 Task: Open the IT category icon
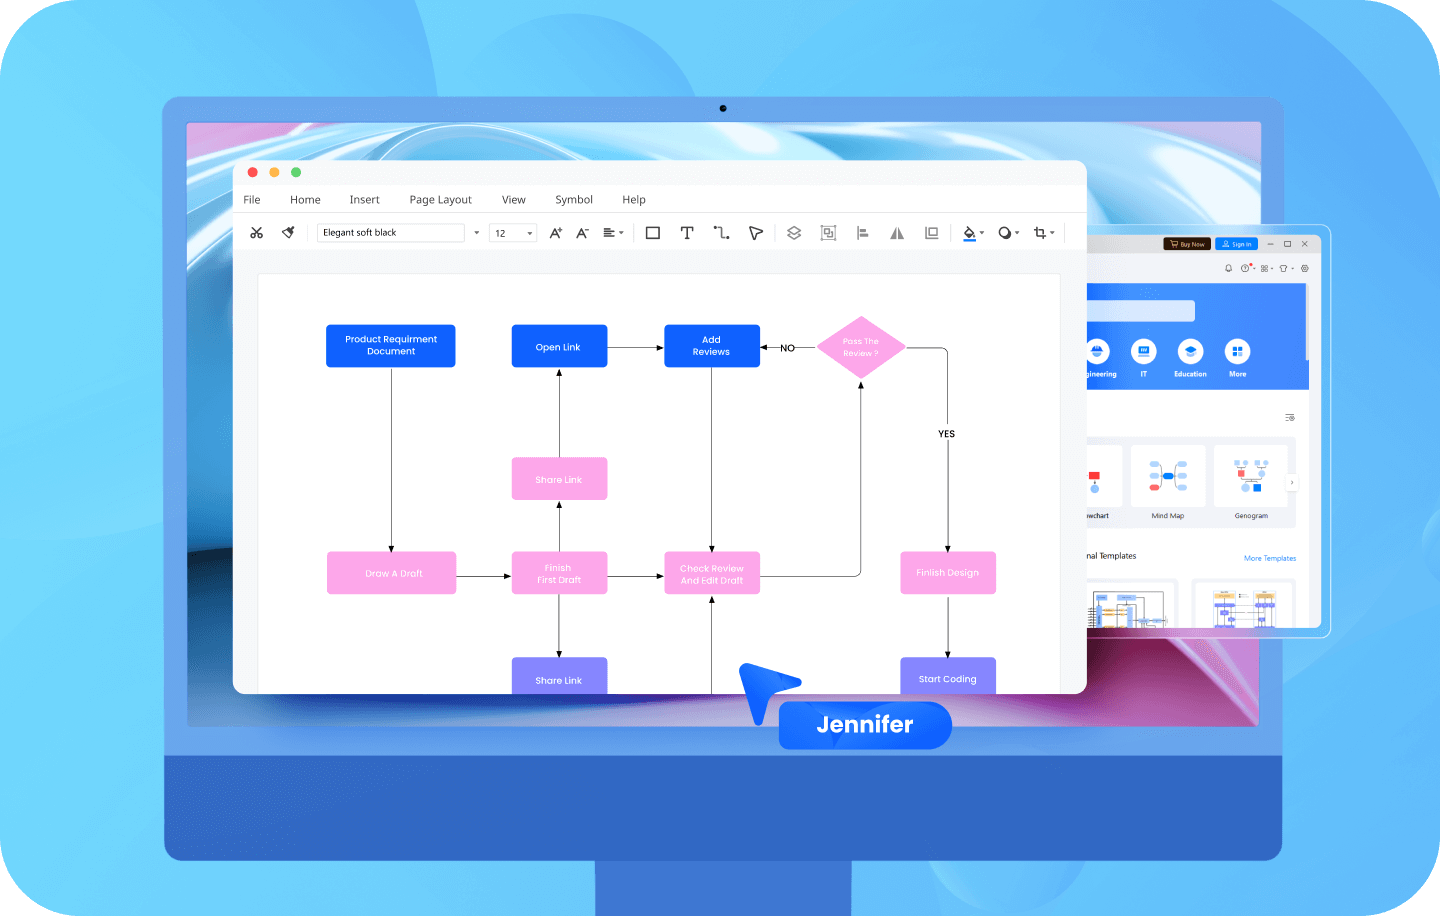coord(1144,352)
